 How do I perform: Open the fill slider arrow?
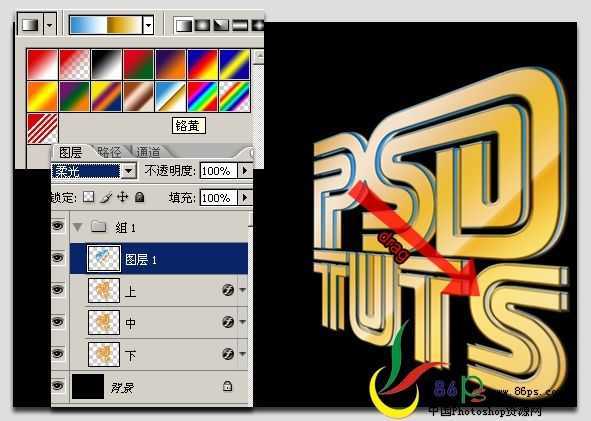245,197
